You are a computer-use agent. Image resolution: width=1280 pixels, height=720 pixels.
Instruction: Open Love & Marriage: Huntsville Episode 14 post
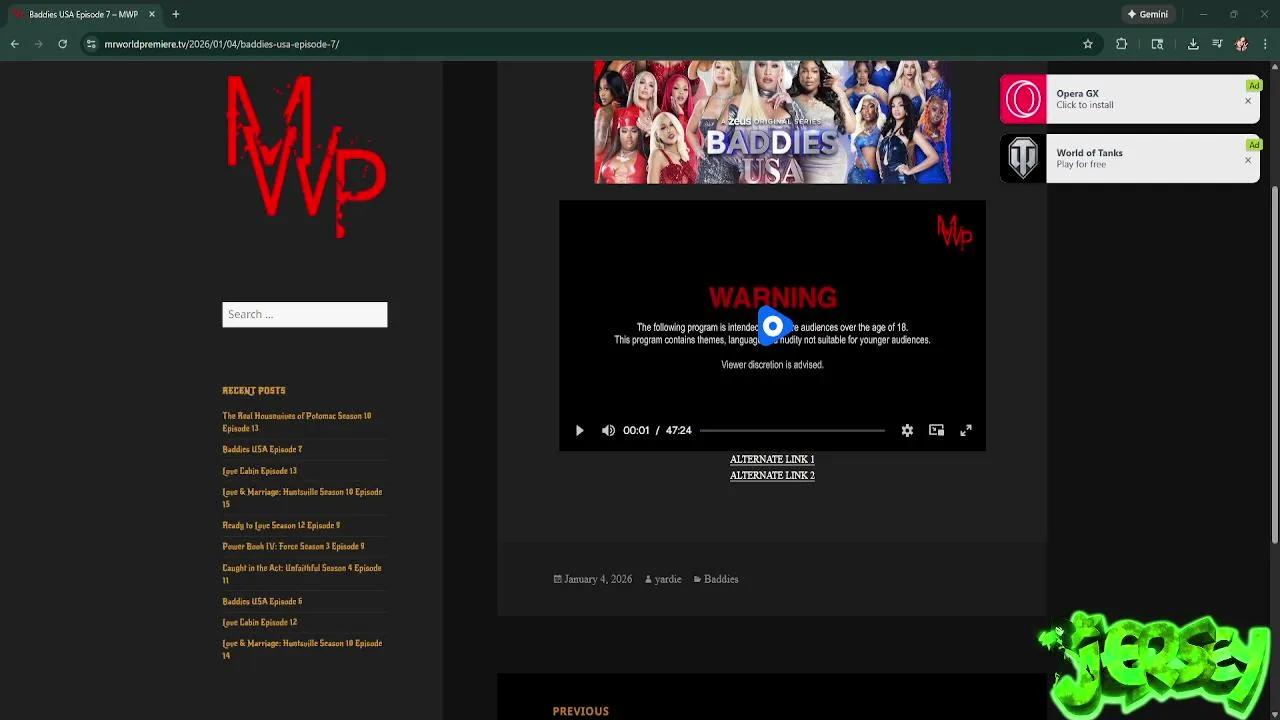(x=302, y=649)
